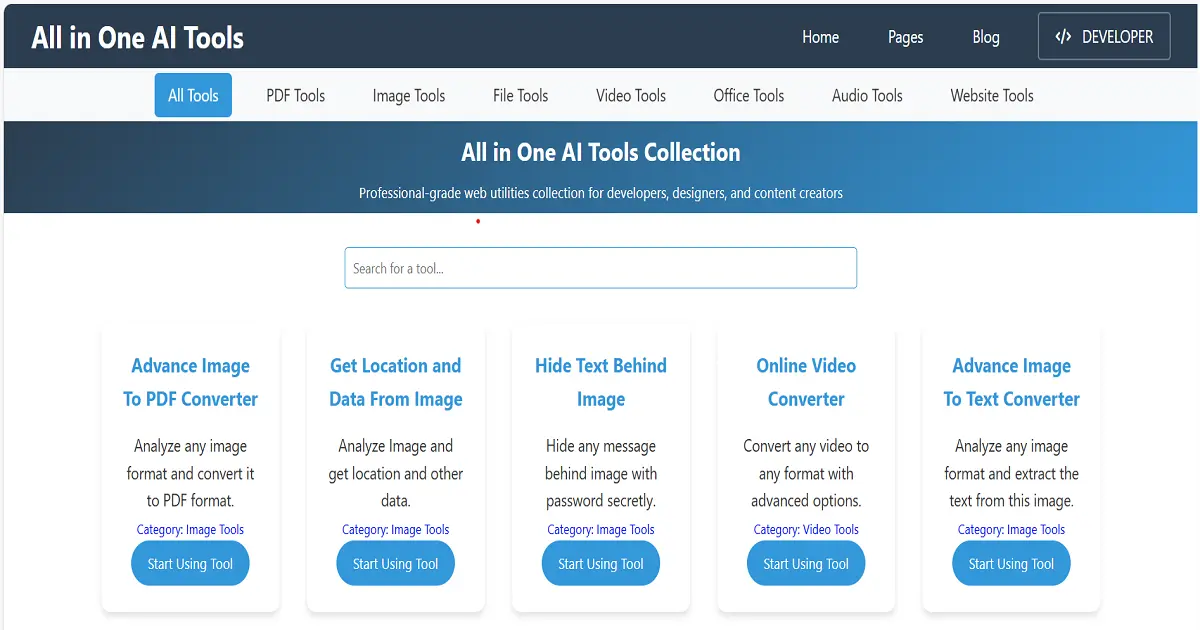The width and height of the screenshot is (1200, 630).
Task: Open Get Location and Data From Image tool
Action: [395, 382]
